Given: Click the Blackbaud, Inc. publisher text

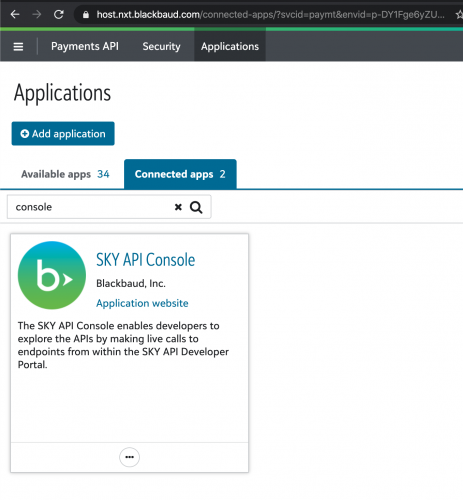Looking at the screenshot, I should coord(131,283).
